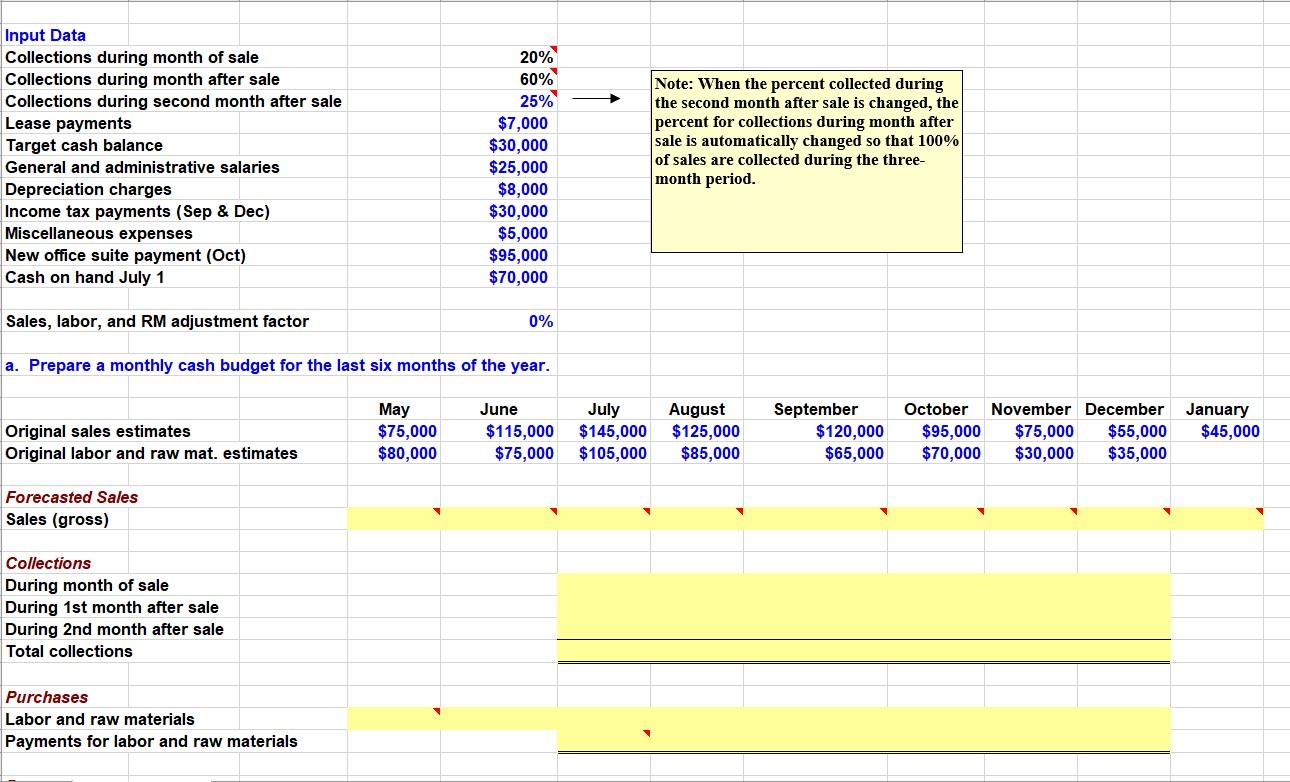Click the "Depreciation charges" label
This screenshot has width=1290, height=782.
point(89,189)
